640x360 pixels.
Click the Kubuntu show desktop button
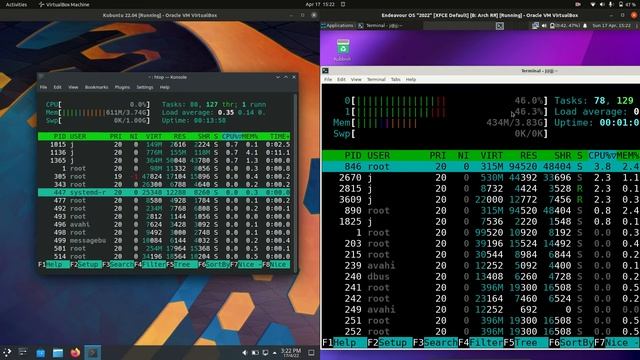tap(311, 353)
